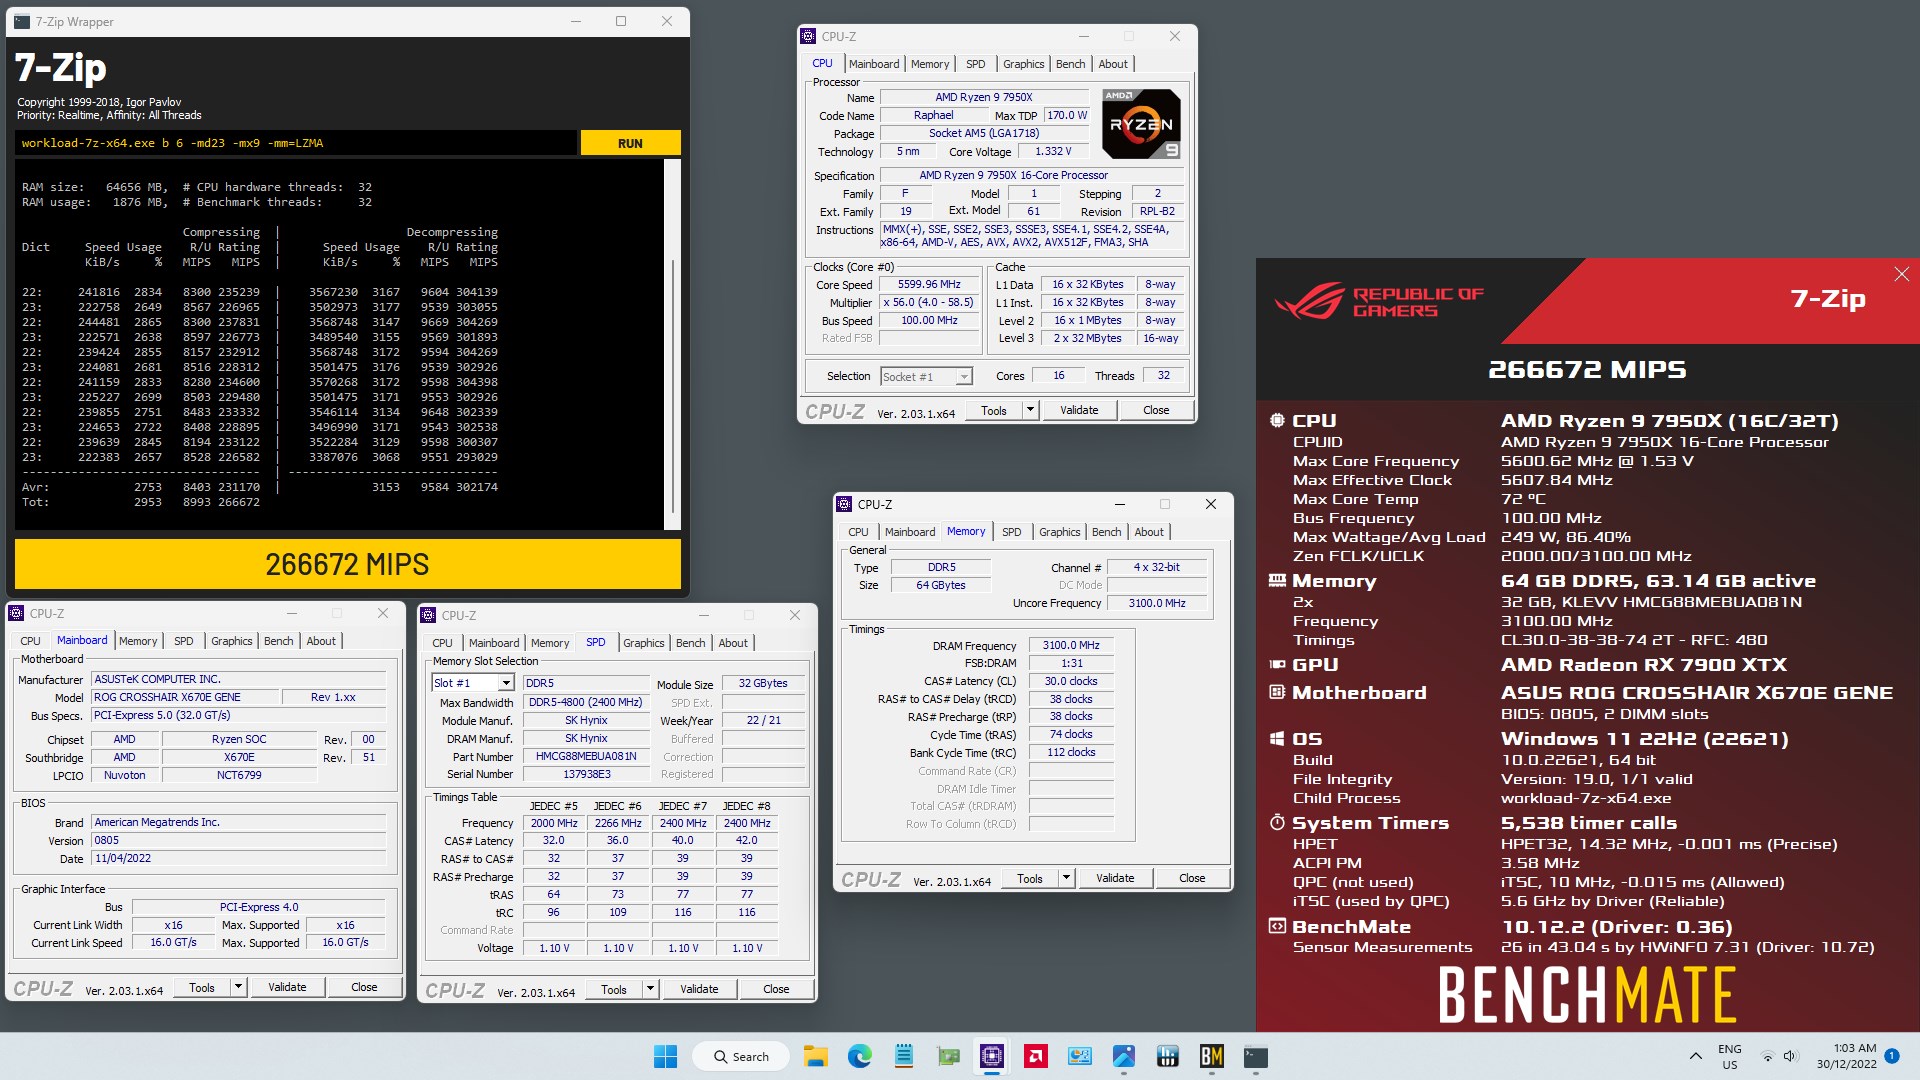Viewport: 1920px width, 1080px height.
Task: Click the Windows Start icon
Action: click(x=665, y=1056)
